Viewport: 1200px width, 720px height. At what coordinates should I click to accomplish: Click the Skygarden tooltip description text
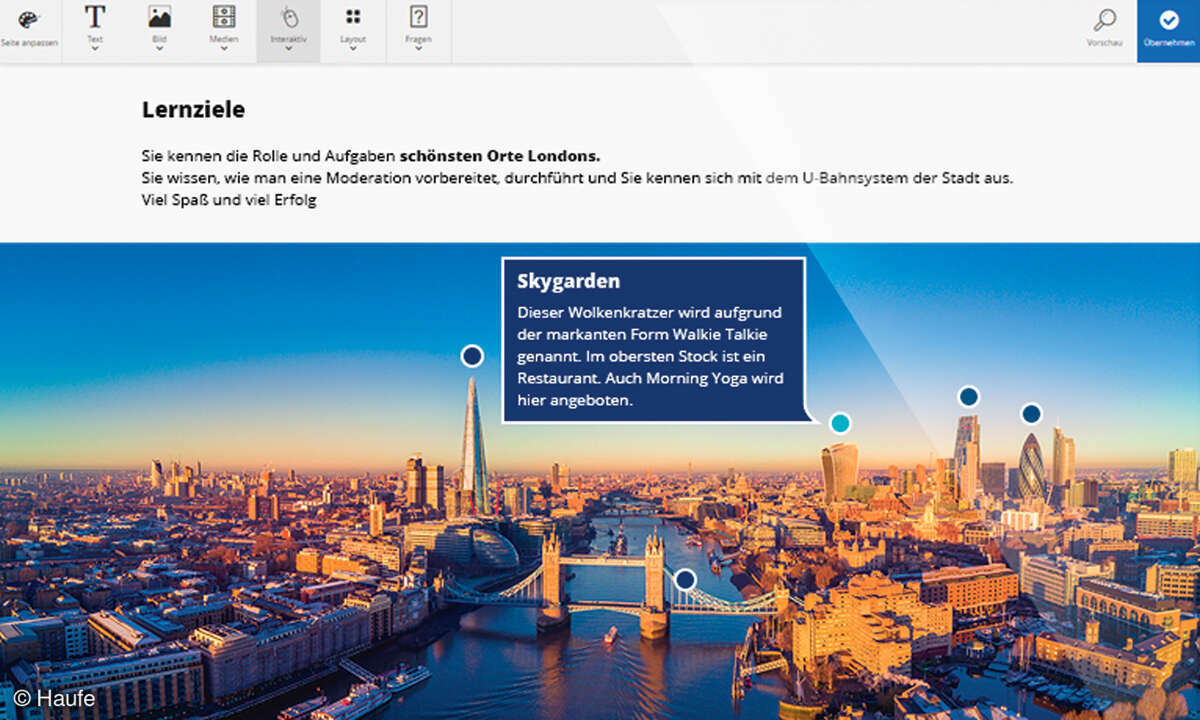point(650,356)
